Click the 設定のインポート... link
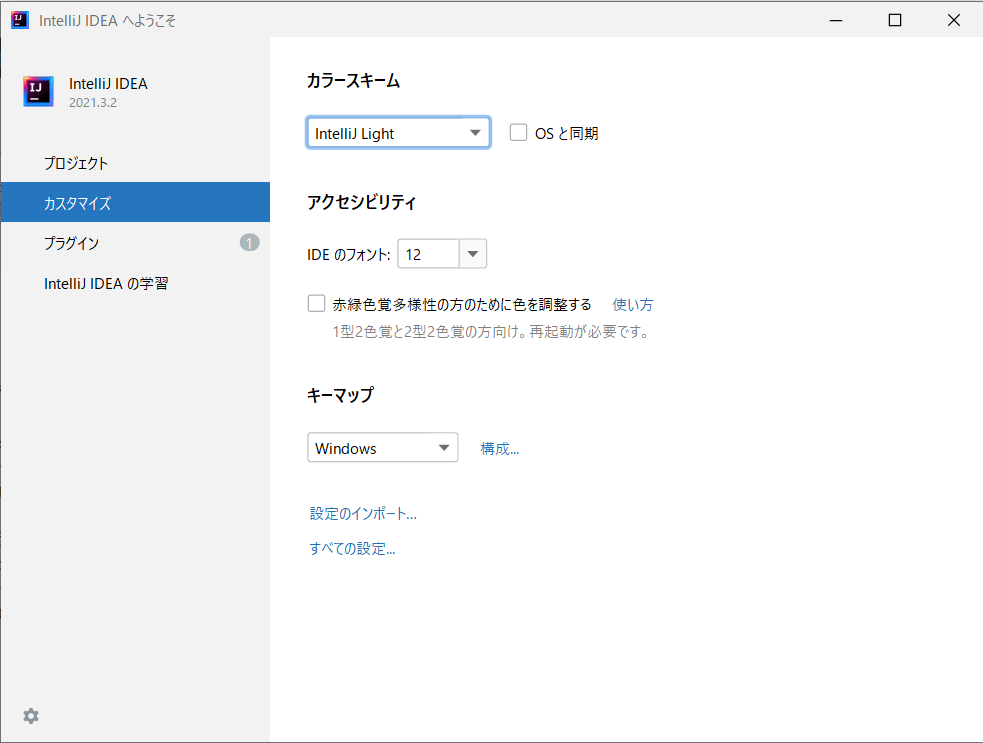Image resolution: width=983 pixels, height=743 pixels. [x=363, y=514]
